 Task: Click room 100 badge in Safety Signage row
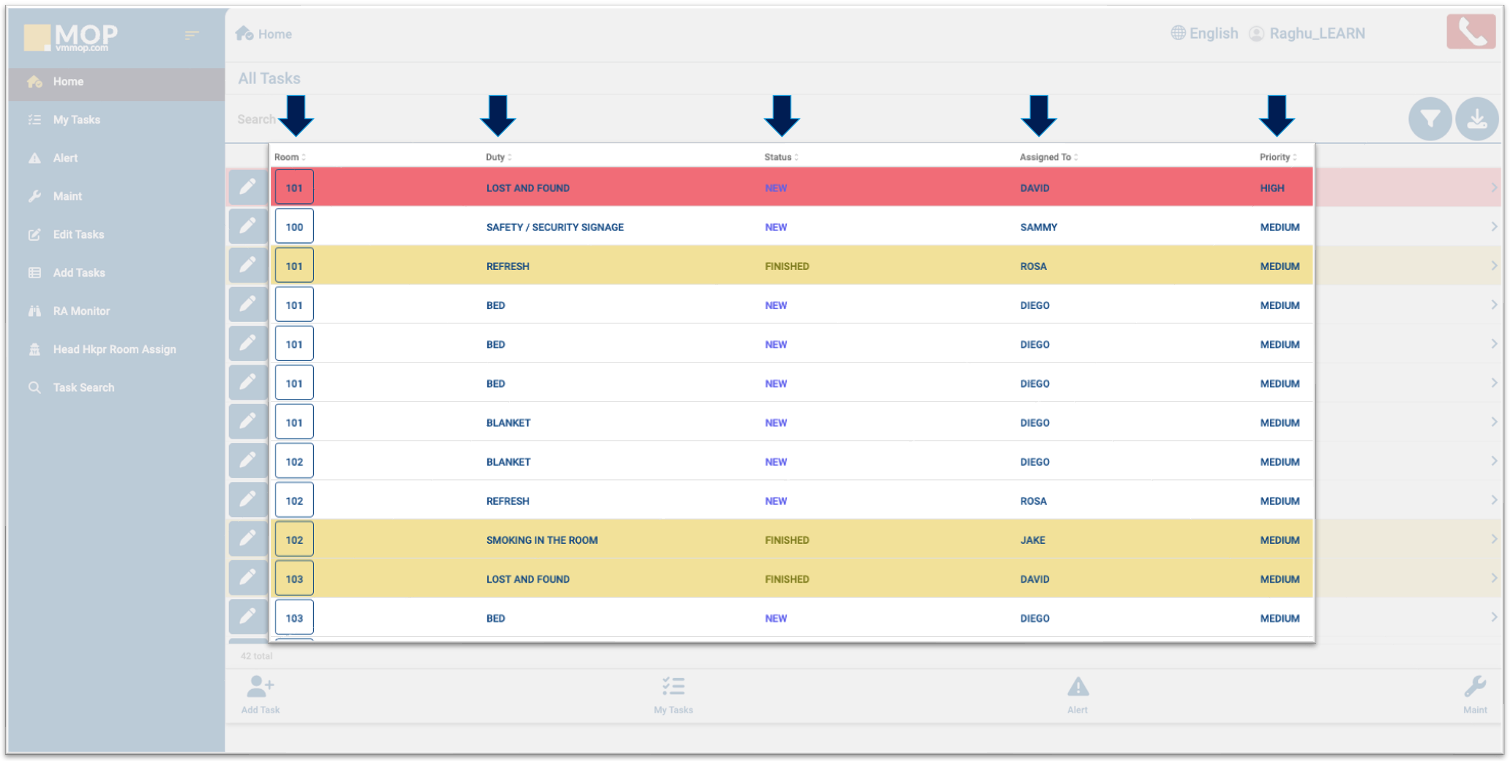[294, 227]
